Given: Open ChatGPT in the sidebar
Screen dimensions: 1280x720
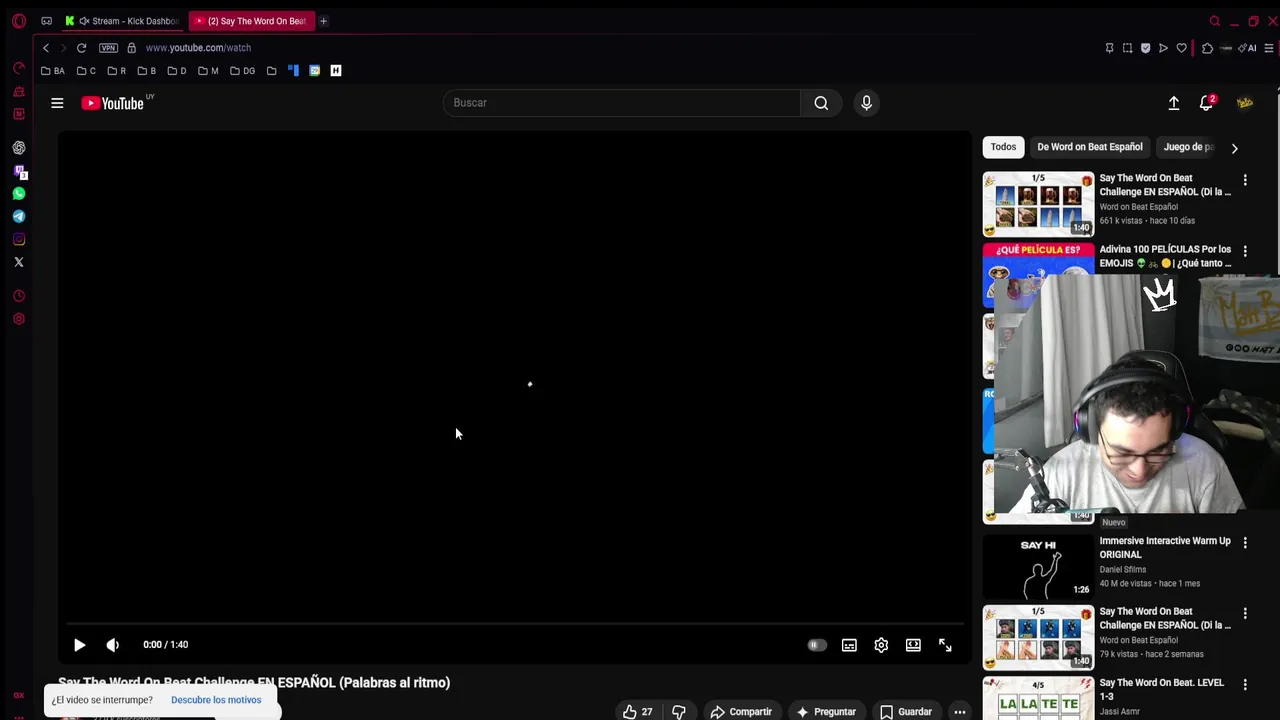Looking at the screenshot, I should pos(19,148).
